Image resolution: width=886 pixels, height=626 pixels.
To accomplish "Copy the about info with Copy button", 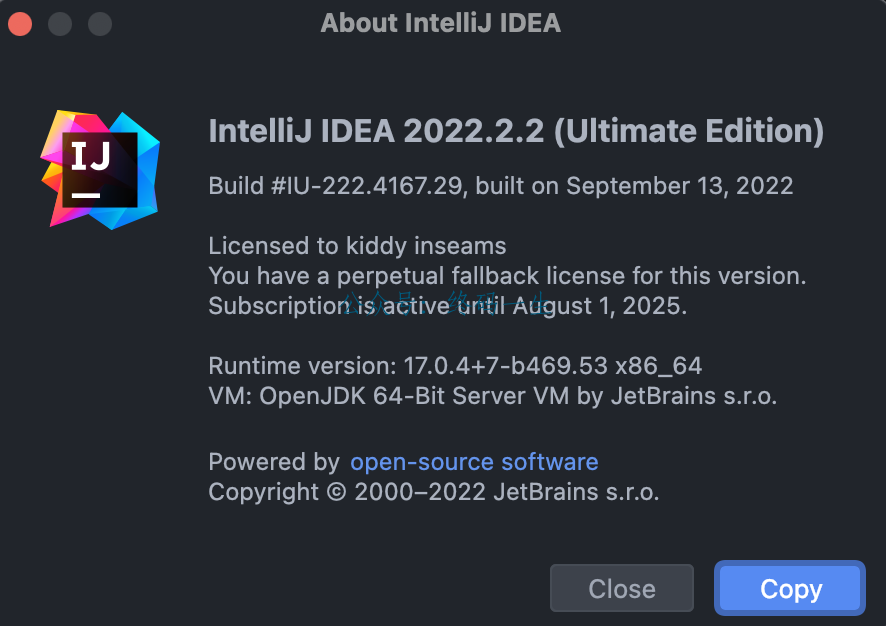I will point(790,588).
